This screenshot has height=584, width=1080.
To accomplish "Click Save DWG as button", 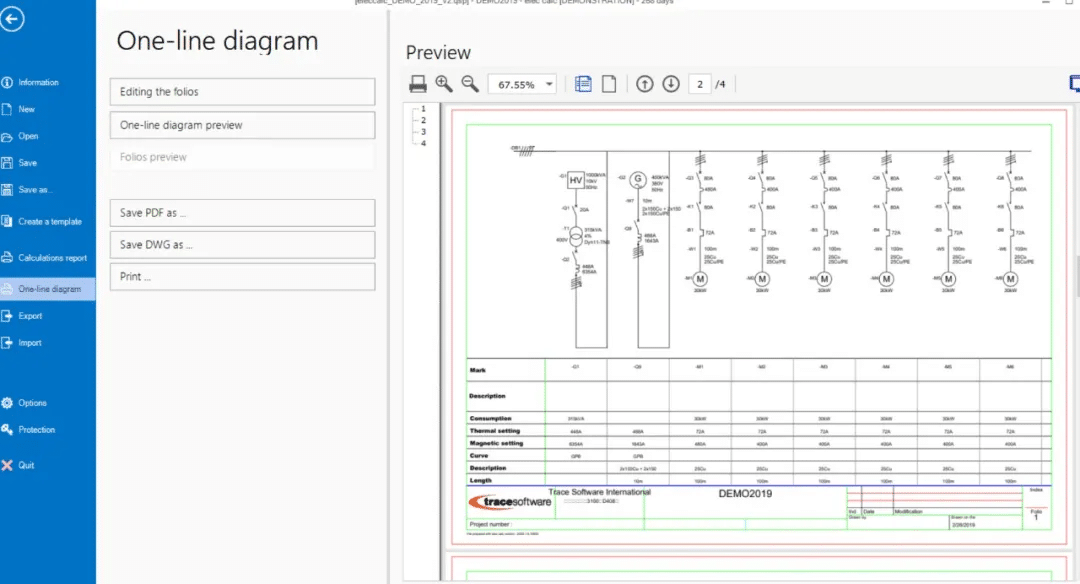I will pyautogui.click(x=242, y=245).
